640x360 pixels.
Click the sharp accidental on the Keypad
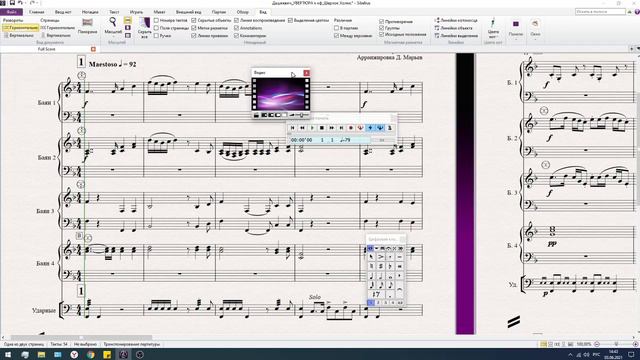(380, 266)
